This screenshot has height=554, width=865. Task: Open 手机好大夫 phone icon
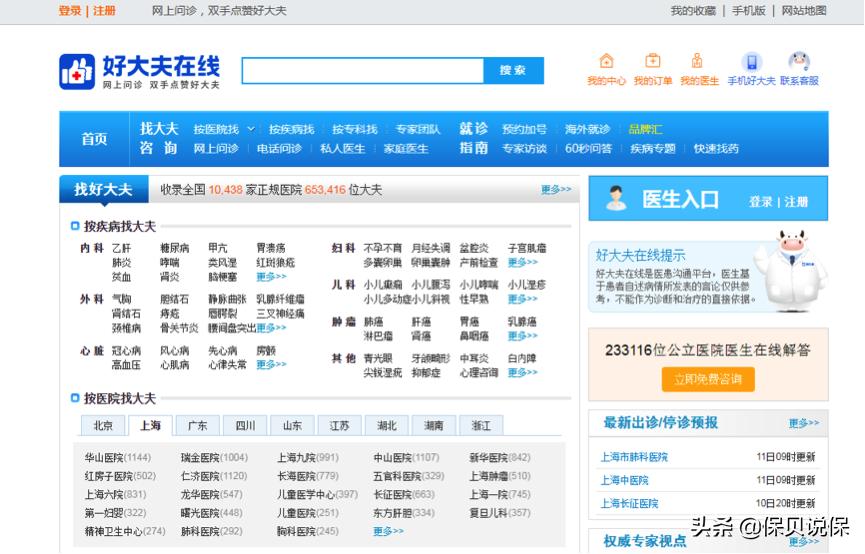(x=751, y=61)
